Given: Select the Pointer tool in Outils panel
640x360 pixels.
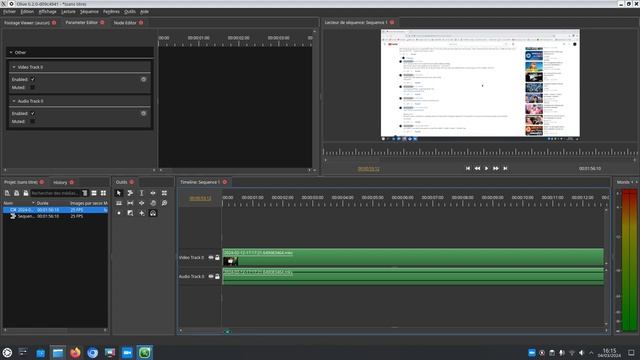Looking at the screenshot, I should (119, 193).
